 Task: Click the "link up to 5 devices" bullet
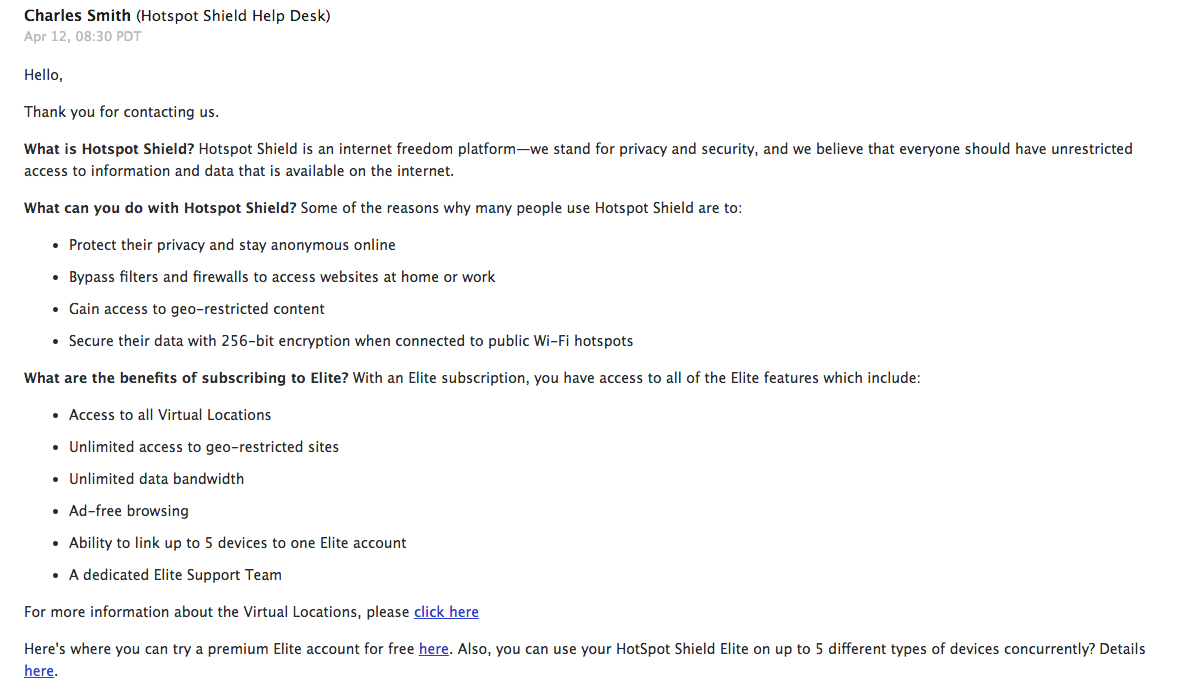[237, 543]
